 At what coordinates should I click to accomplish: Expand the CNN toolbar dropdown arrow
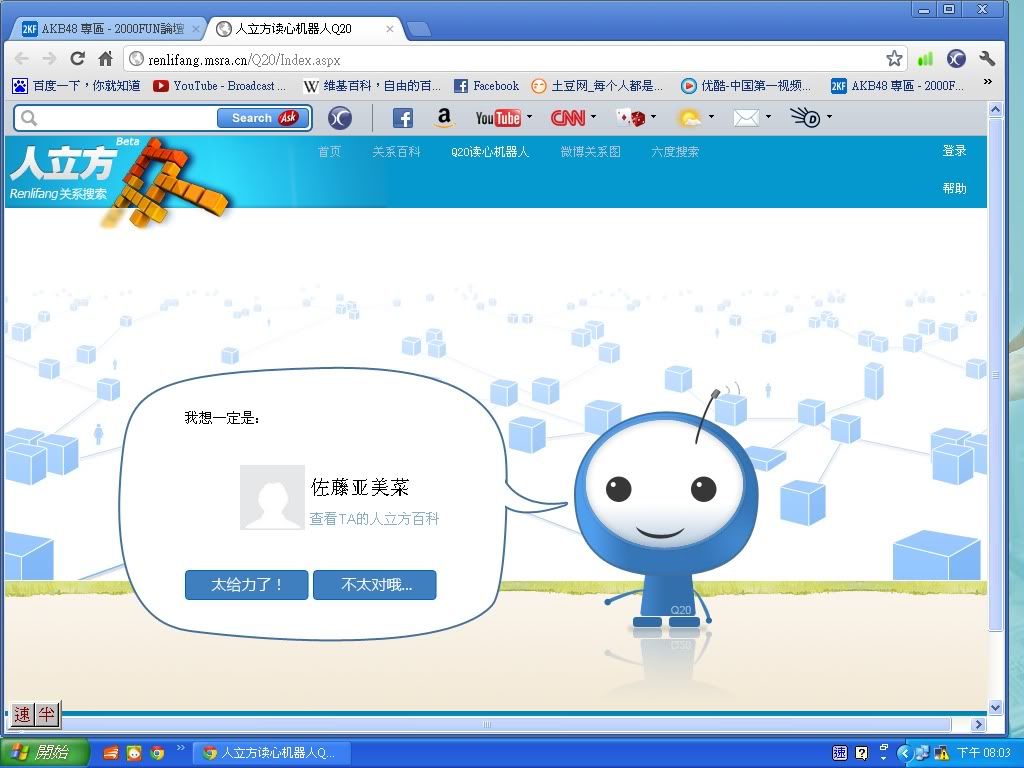pos(593,117)
